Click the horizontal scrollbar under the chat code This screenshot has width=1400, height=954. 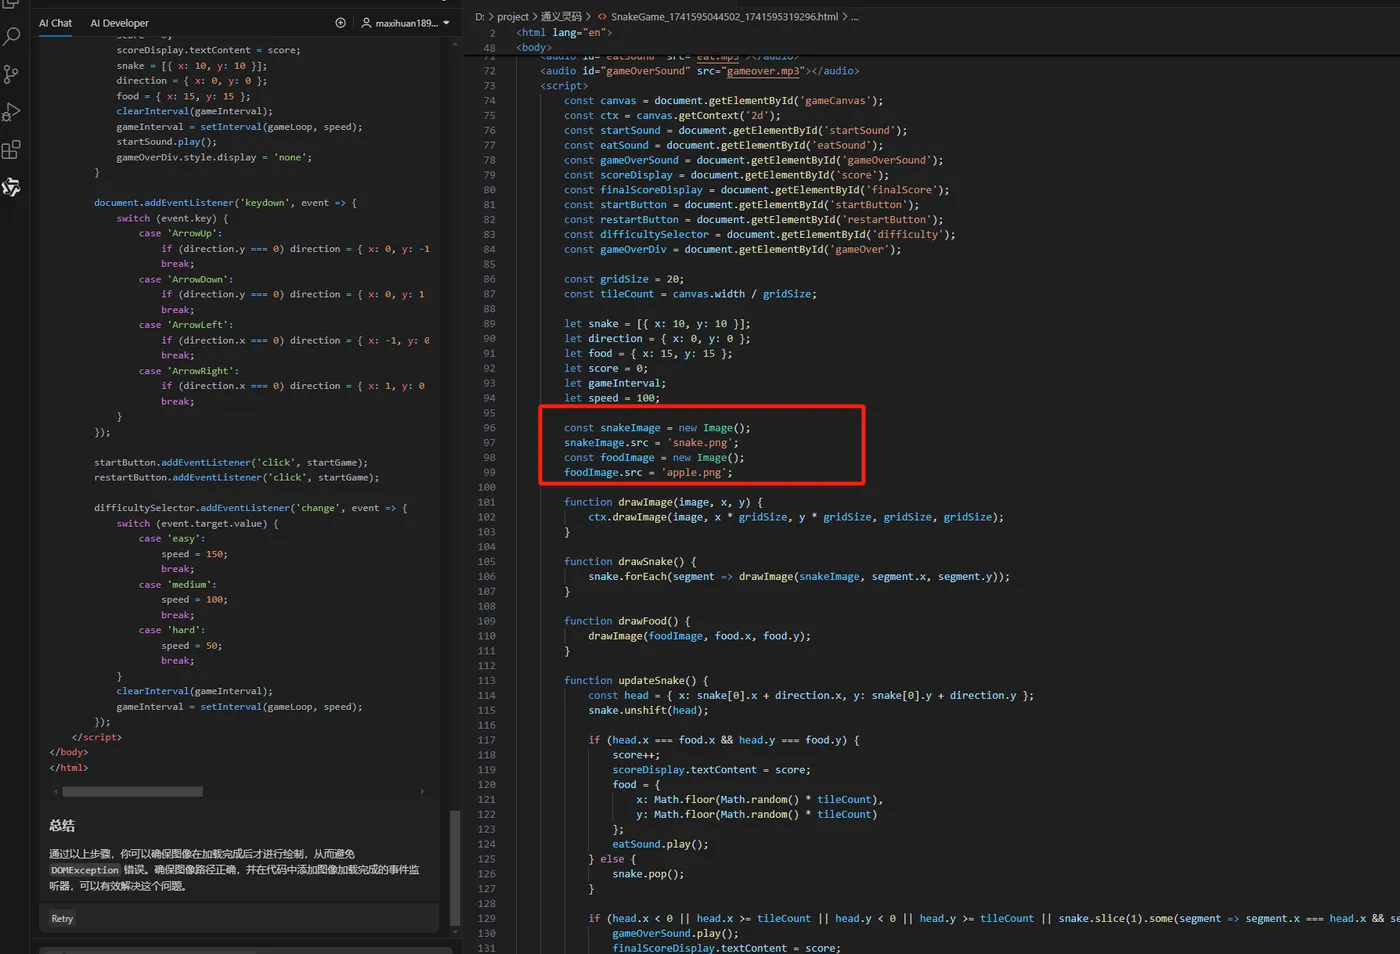pyautogui.click(x=133, y=791)
